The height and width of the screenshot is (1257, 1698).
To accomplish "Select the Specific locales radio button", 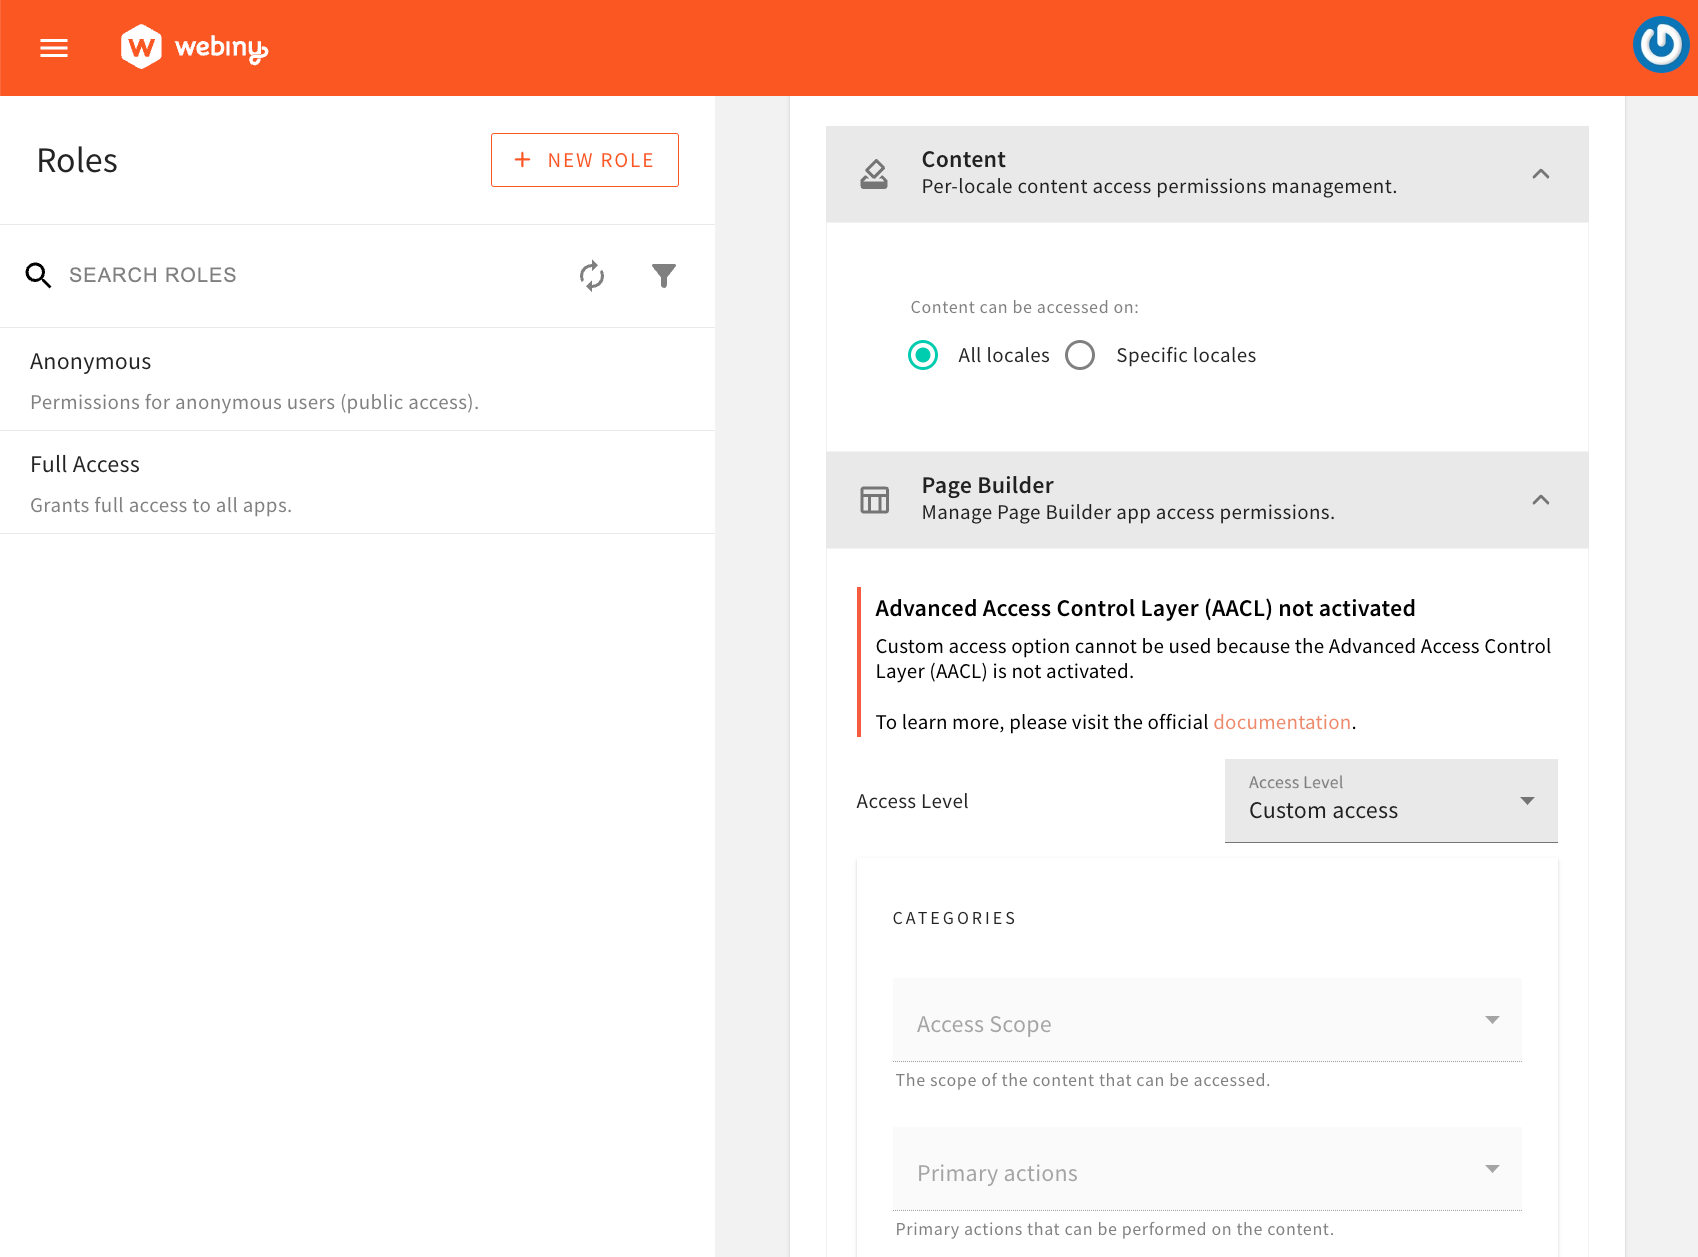I will [1080, 355].
